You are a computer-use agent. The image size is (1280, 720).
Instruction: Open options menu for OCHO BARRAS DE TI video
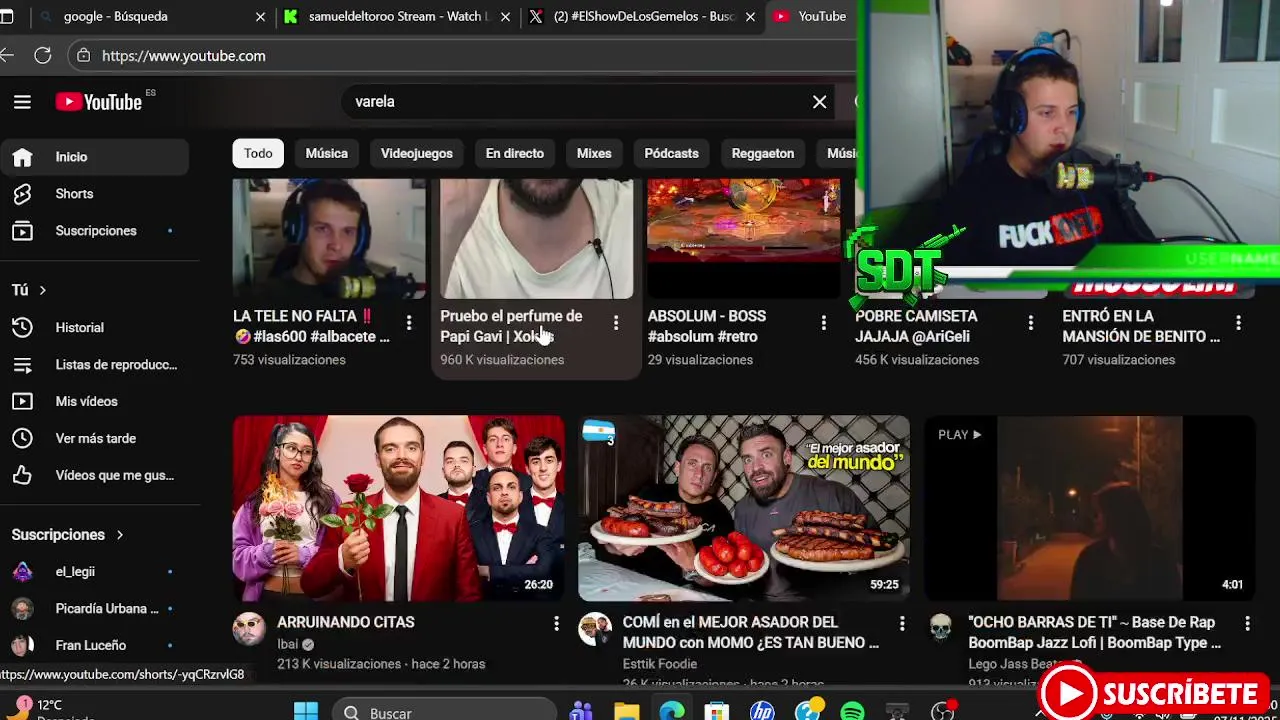click(1247, 623)
